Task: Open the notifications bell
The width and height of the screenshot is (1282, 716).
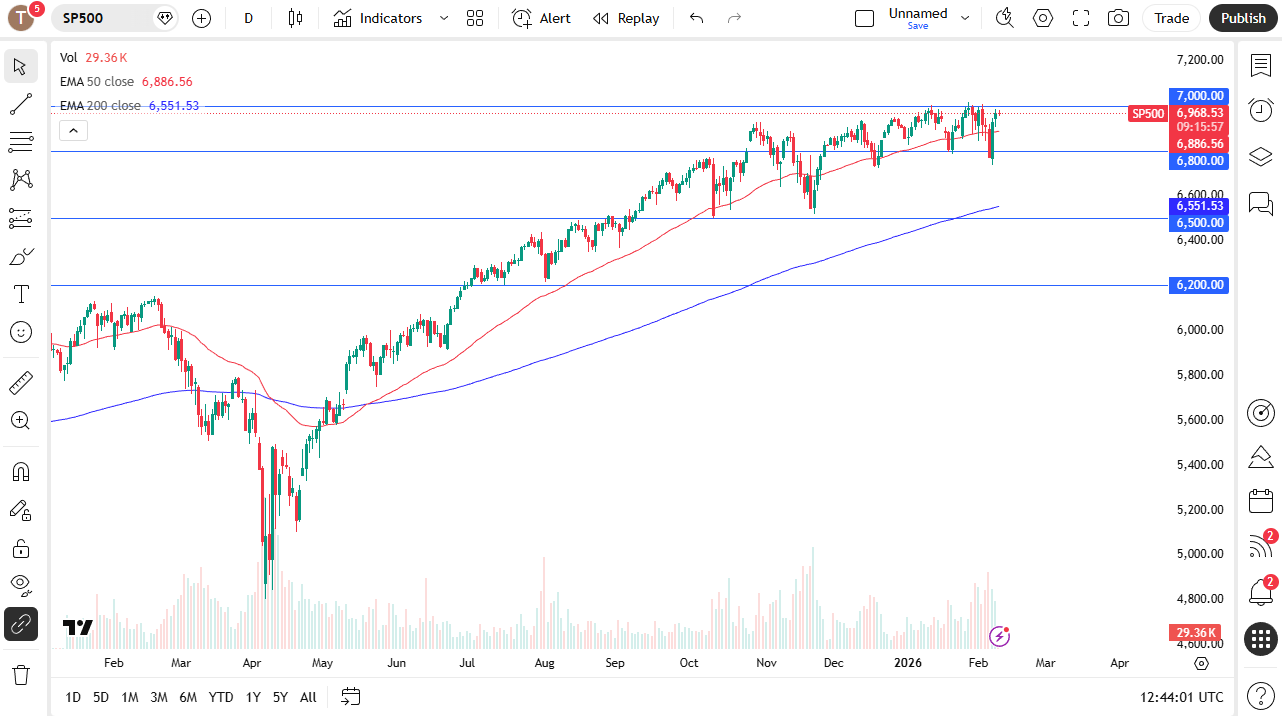Action: tap(1261, 592)
